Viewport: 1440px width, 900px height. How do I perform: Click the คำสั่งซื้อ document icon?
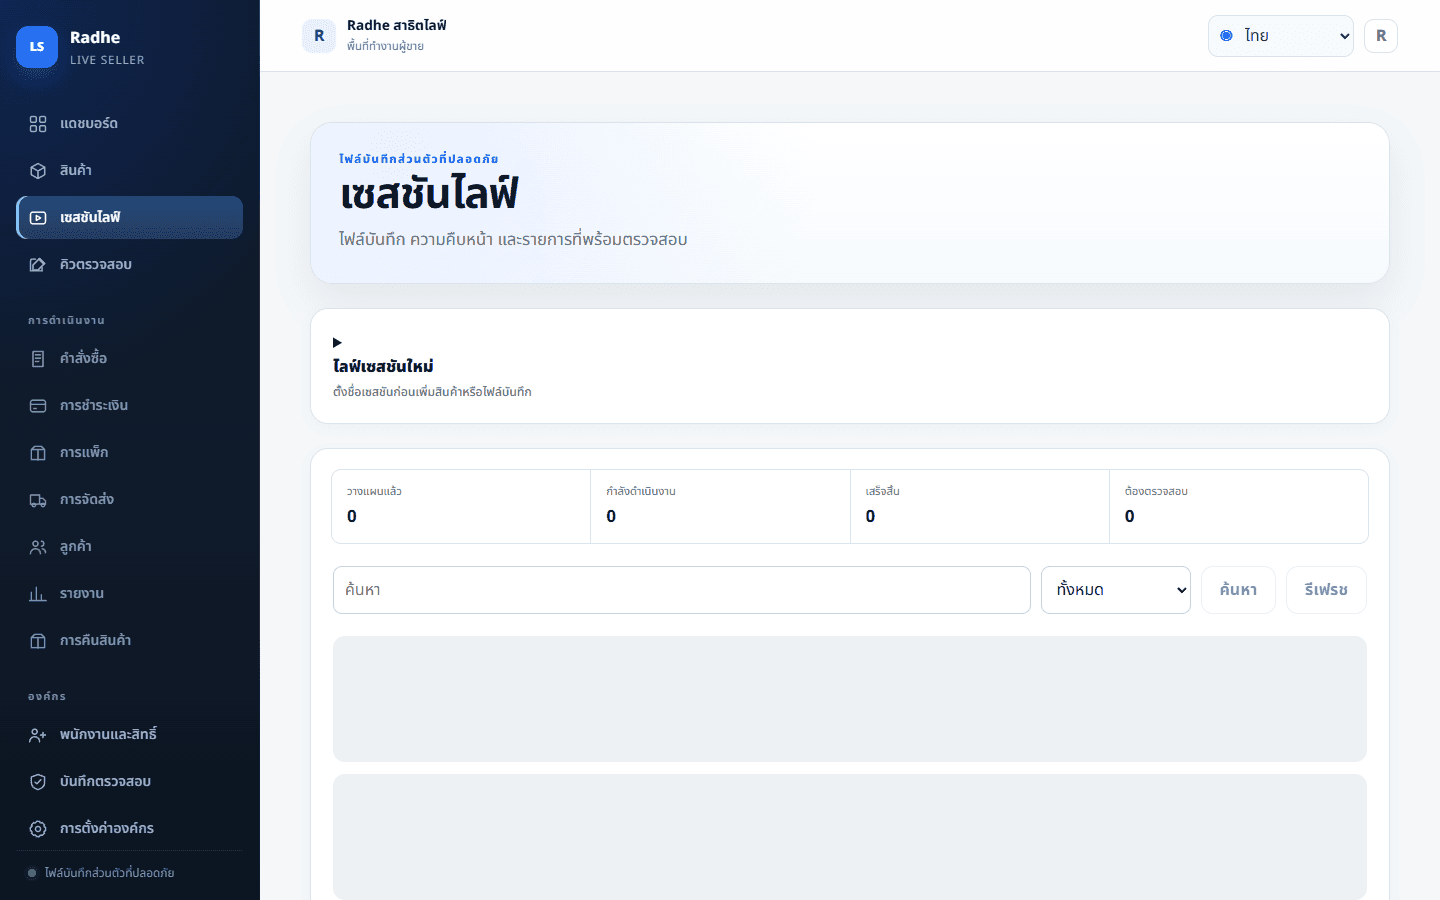coord(38,359)
